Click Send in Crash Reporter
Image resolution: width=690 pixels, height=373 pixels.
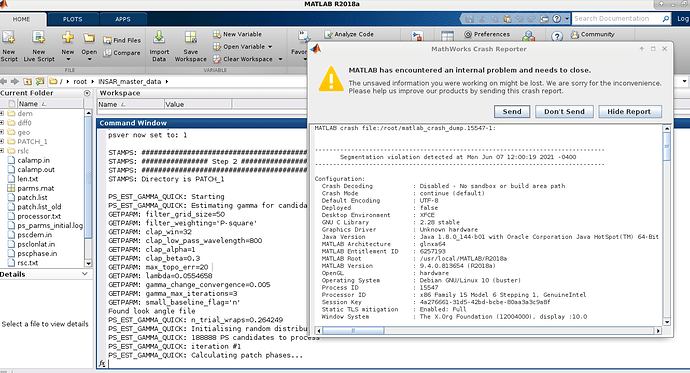click(512, 112)
